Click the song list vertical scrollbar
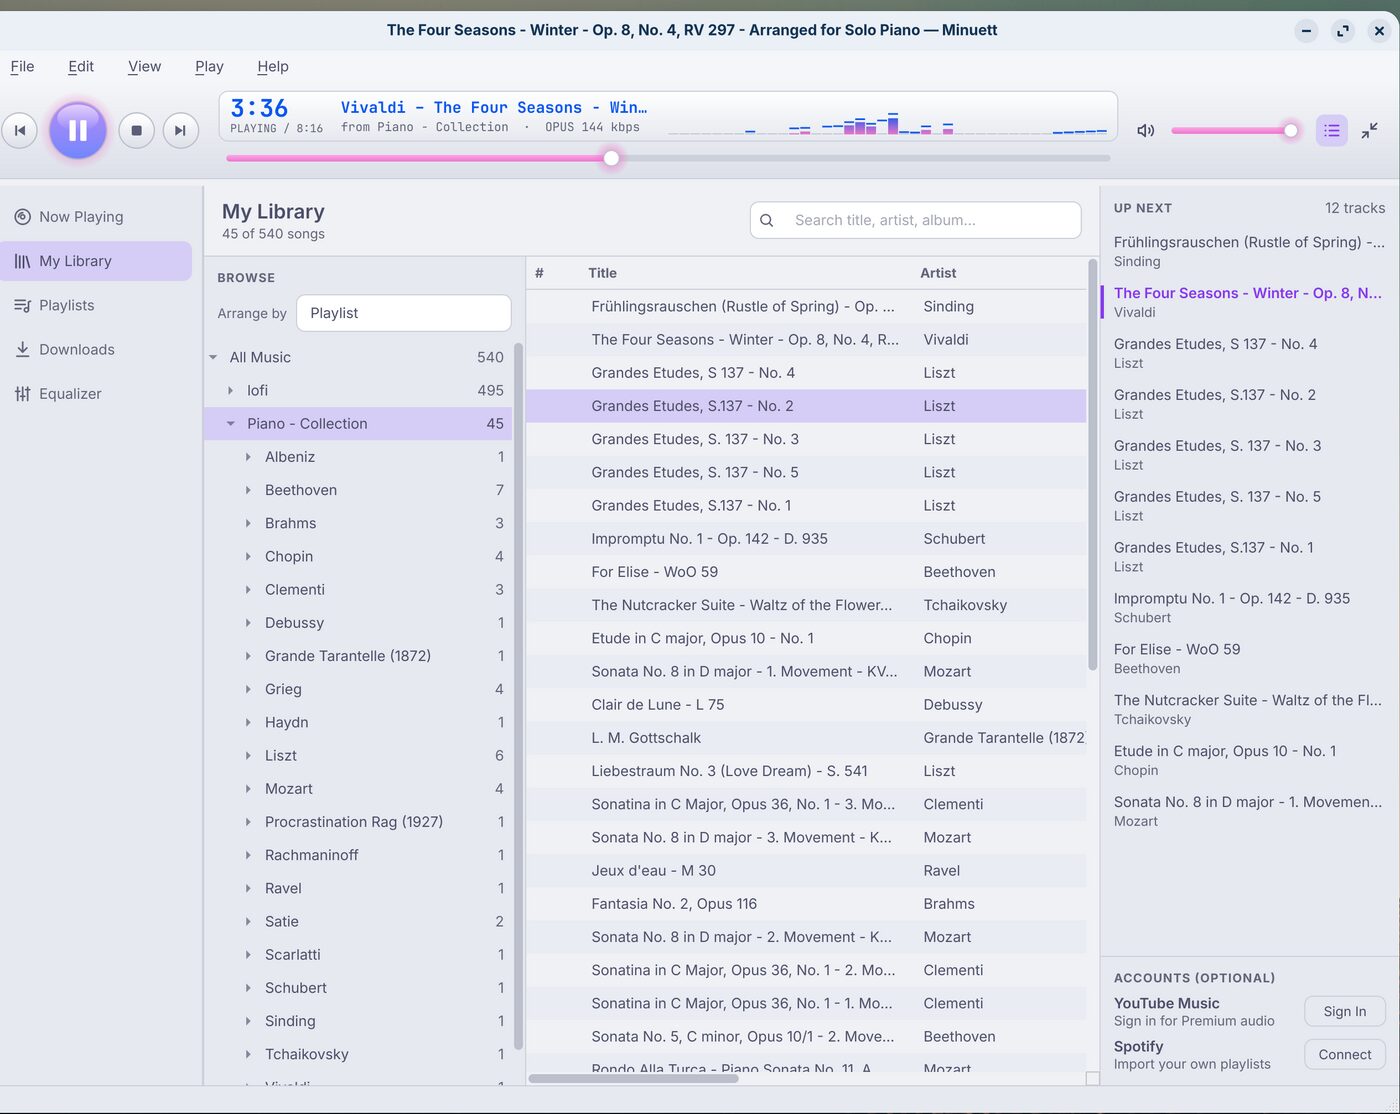Viewport: 1400px width, 1114px height. click(1092, 465)
